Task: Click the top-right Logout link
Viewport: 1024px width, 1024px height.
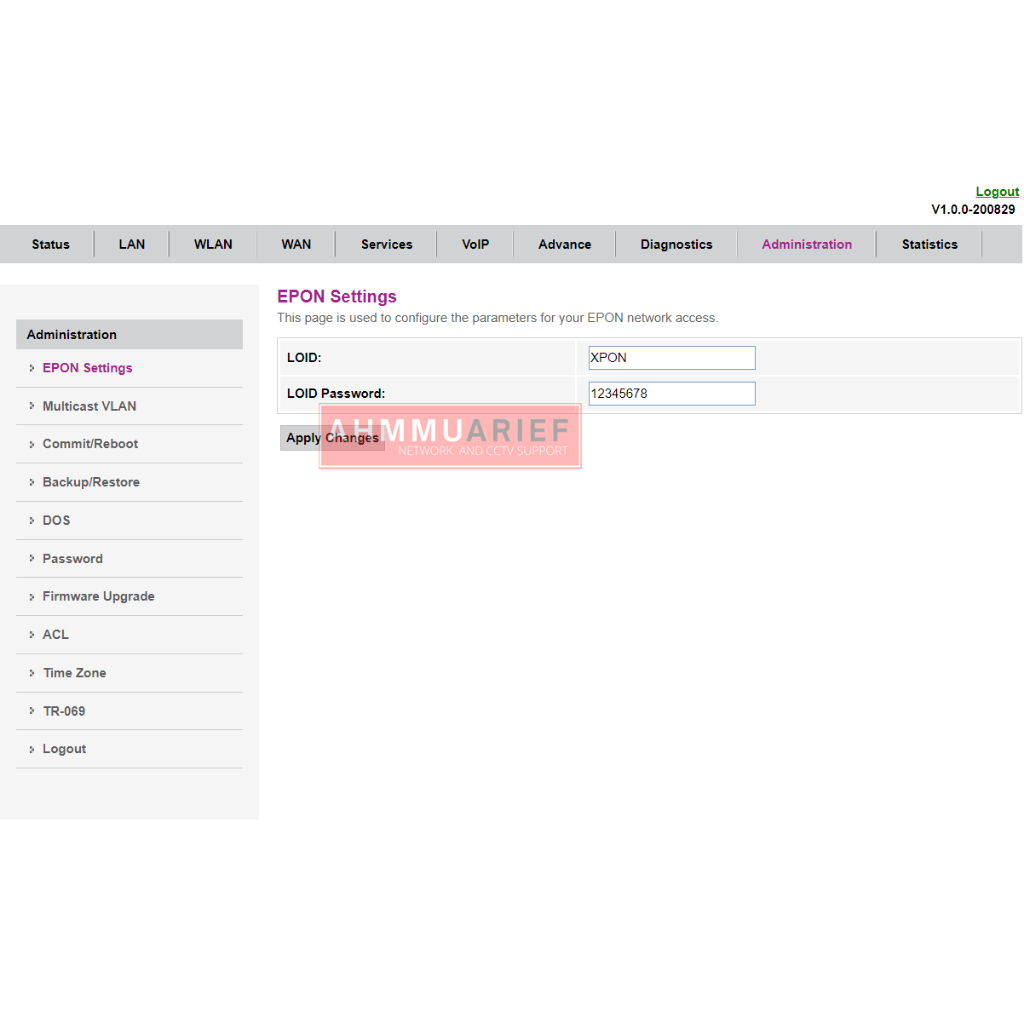Action: pos(997,192)
